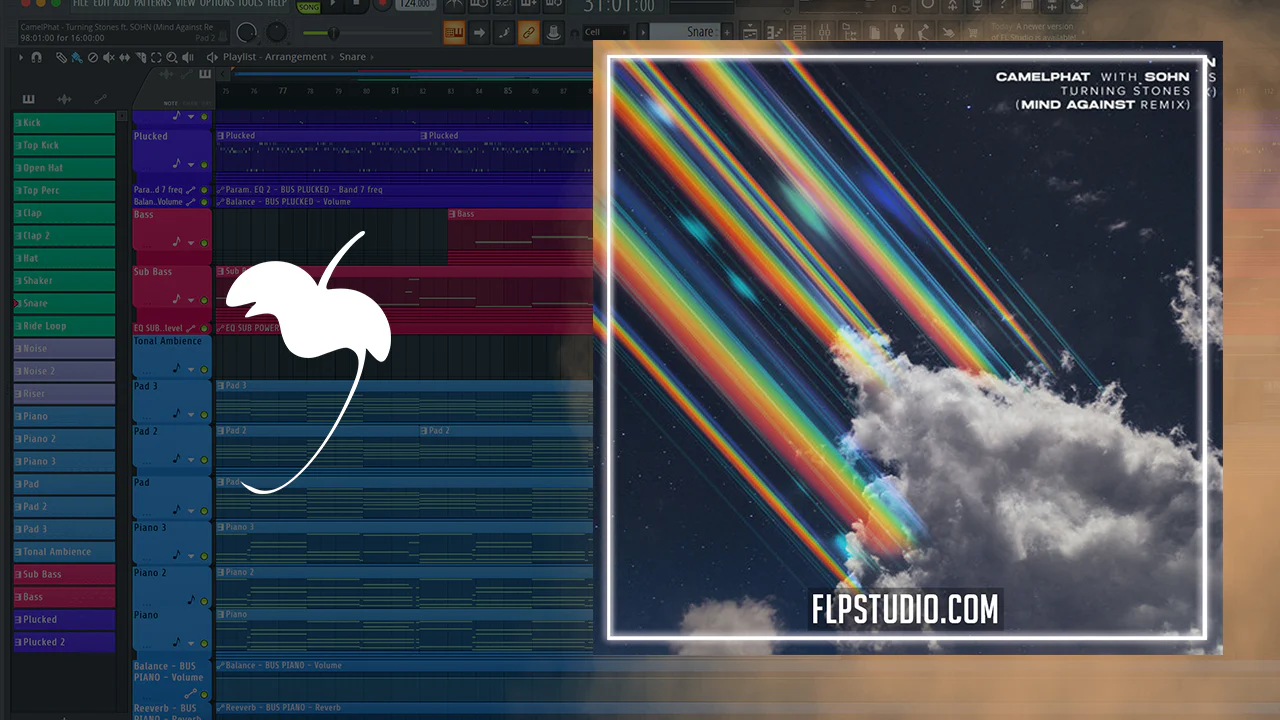Image resolution: width=1280 pixels, height=720 pixels.
Task: Toggle the link chain icon in toolbar
Action: point(528,33)
